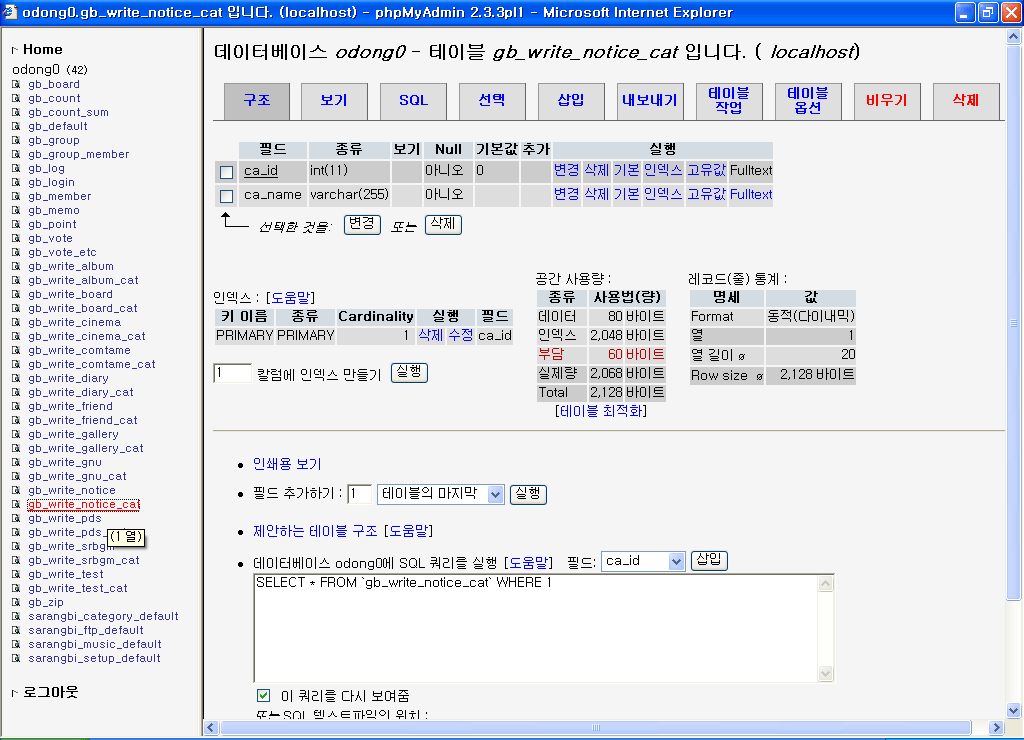Screen dimensions: 1024x740
Task: Click the browse icon beside gb_board
Action: point(16,85)
